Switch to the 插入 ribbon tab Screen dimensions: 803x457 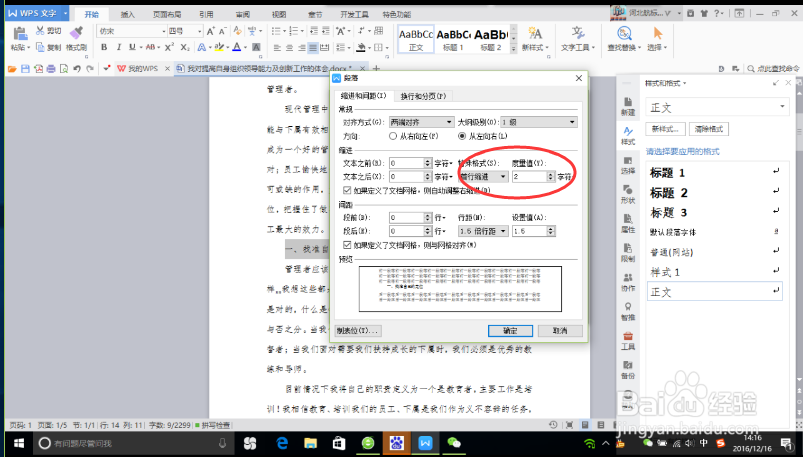128,14
